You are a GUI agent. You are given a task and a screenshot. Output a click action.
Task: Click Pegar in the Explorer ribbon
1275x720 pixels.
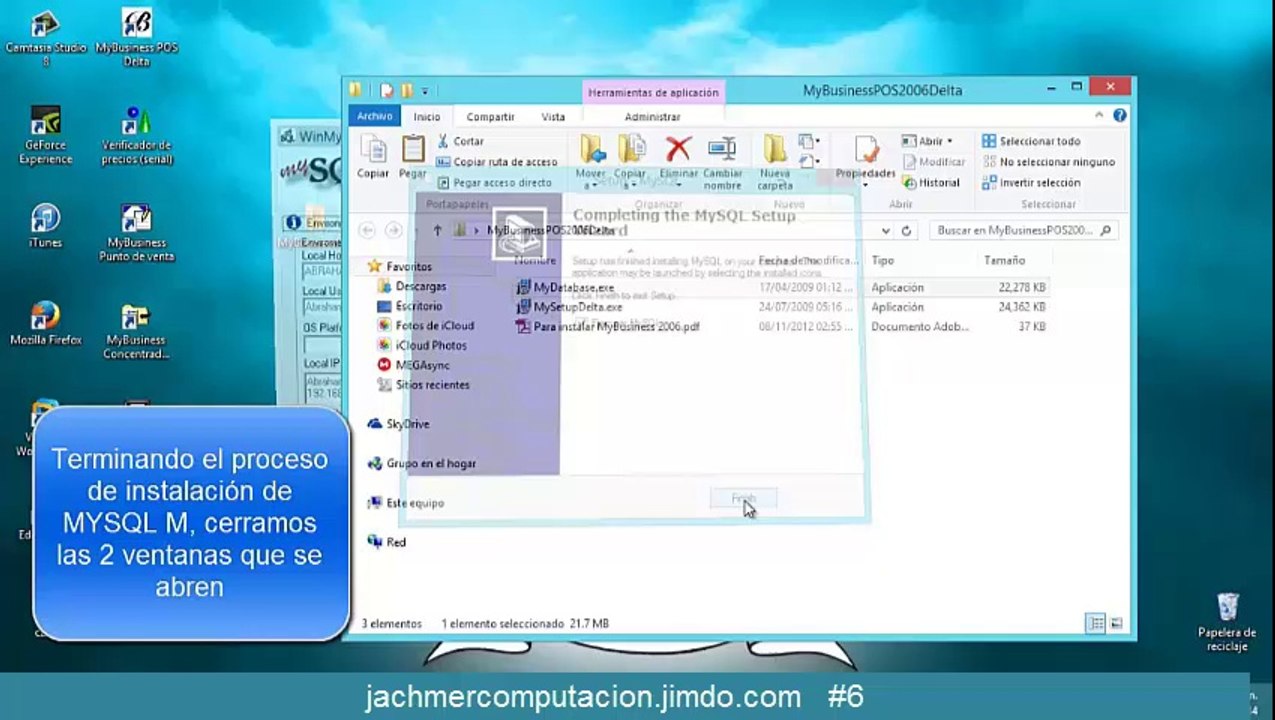413,157
